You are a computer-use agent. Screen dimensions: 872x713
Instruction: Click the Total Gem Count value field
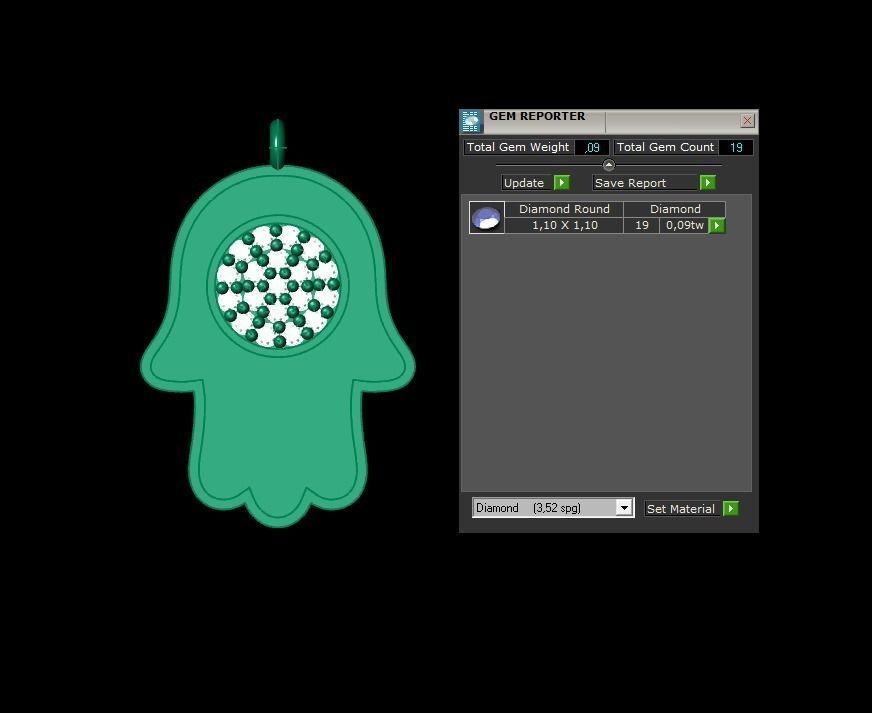coord(736,147)
